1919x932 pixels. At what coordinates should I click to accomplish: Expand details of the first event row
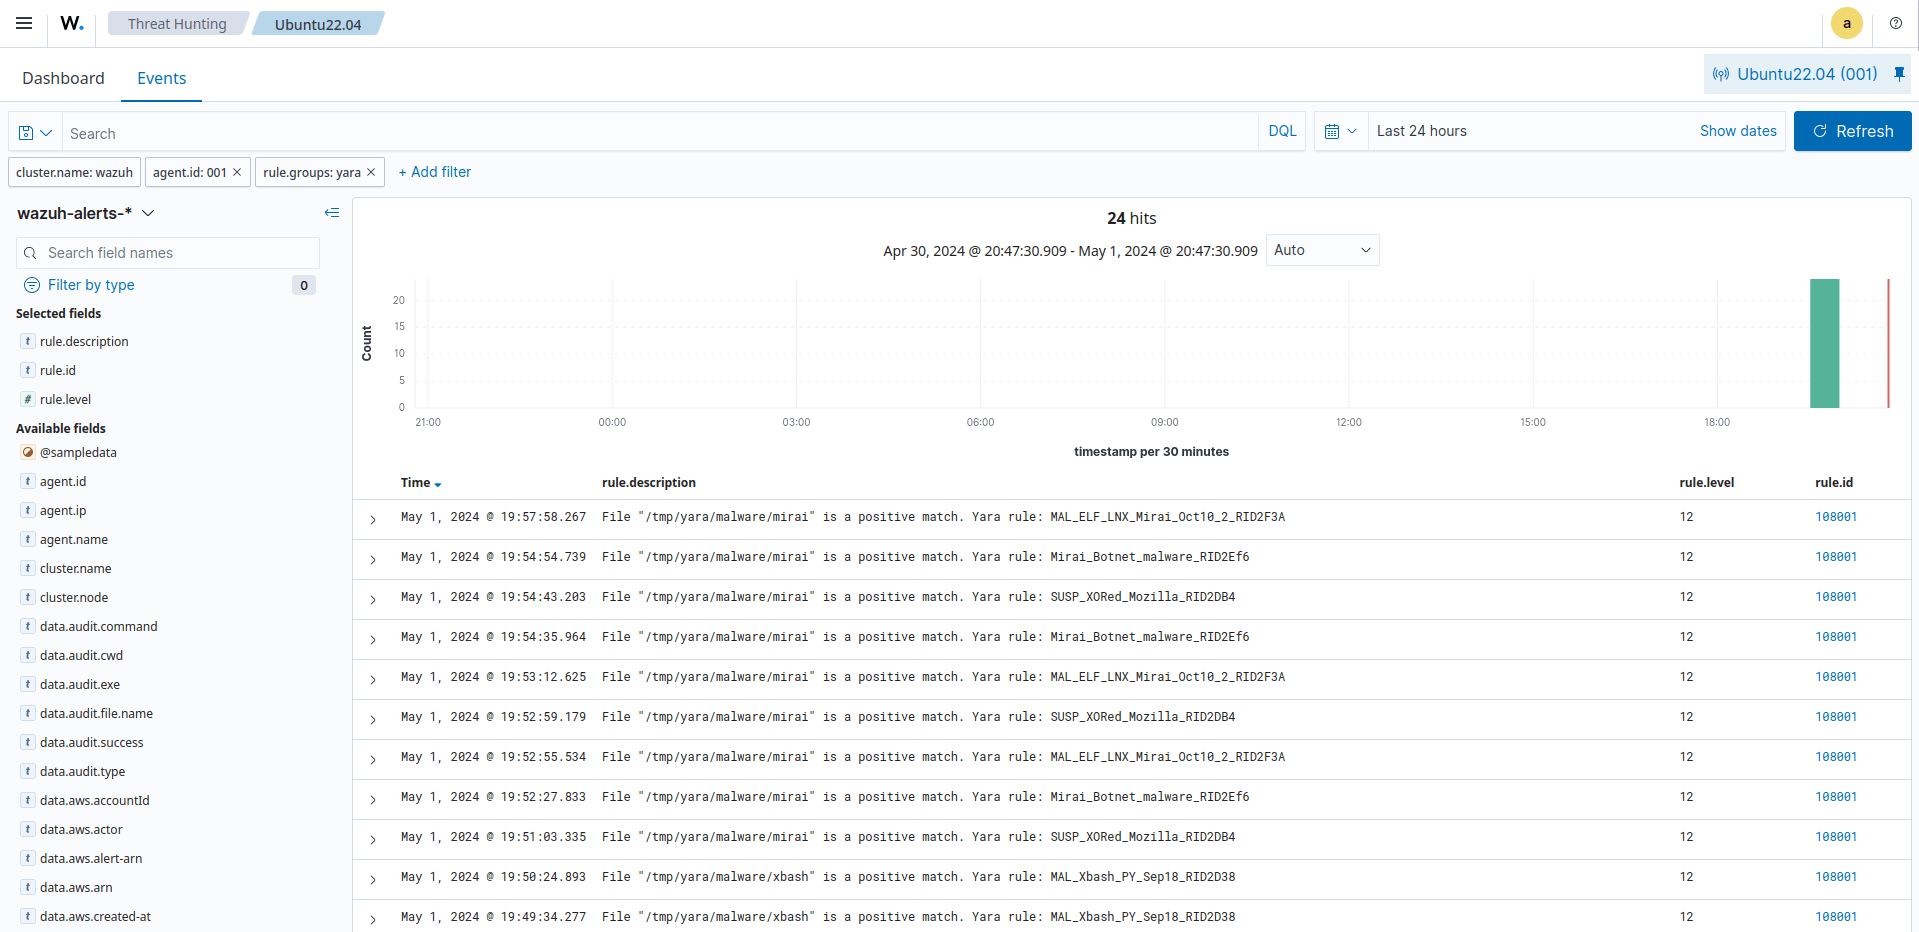pos(372,520)
